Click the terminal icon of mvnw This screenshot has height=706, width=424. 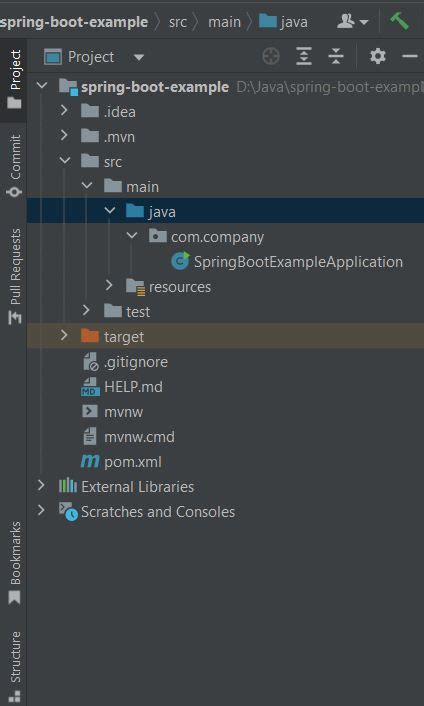[90, 411]
